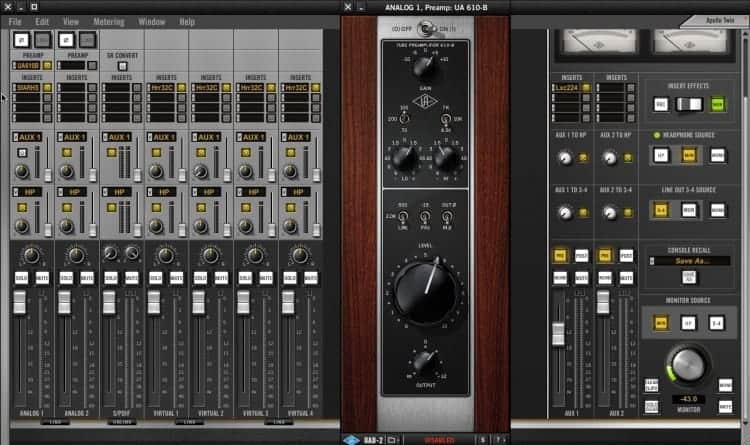Click Aux 1 POST button

tap(581, 256)
